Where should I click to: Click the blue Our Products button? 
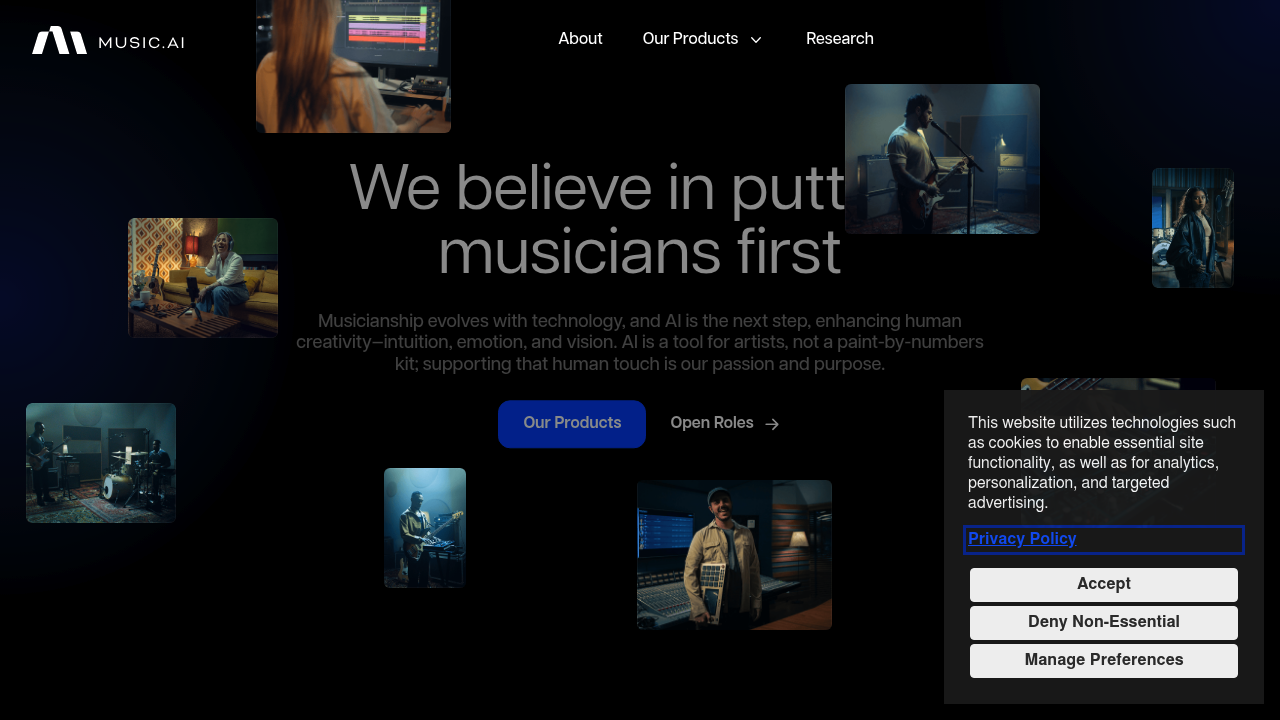click(572, 424)
